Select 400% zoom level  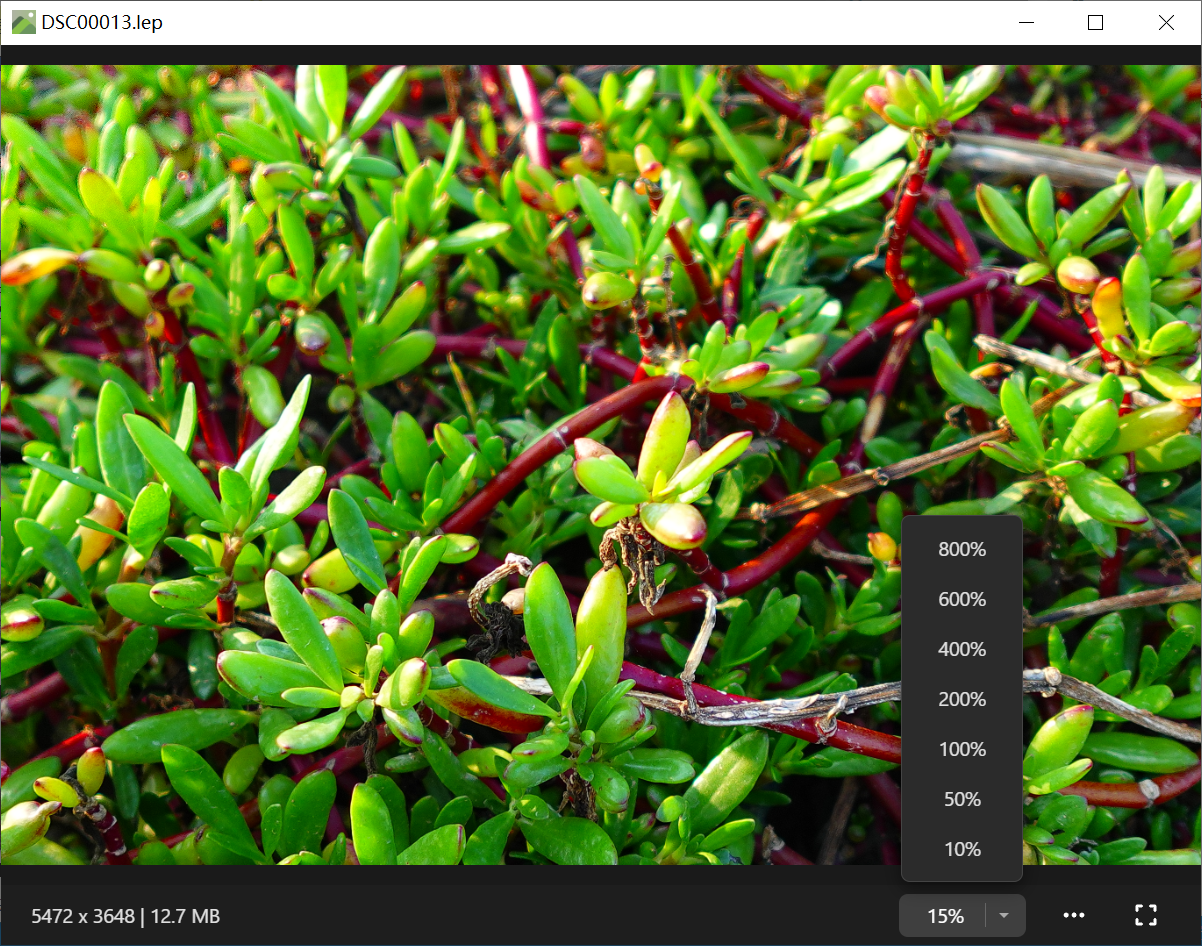pyautogui.click(x=962, y=649)
